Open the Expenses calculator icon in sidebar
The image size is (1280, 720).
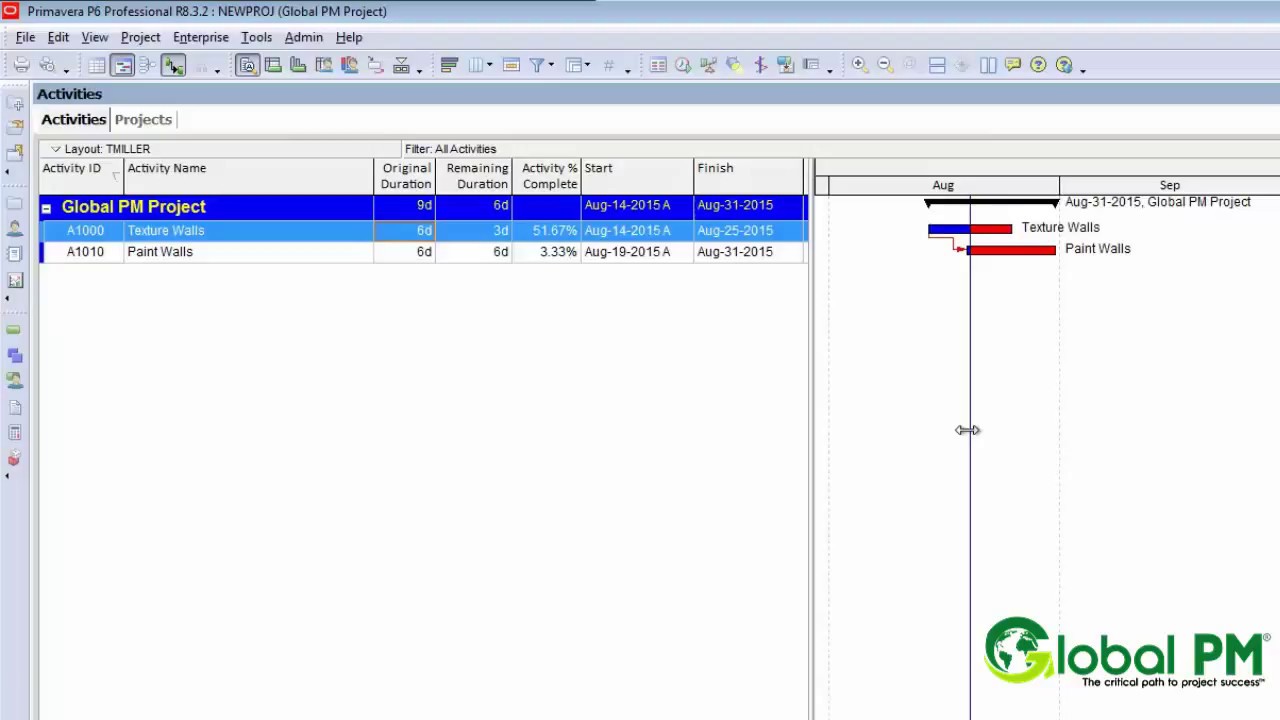click(15, 433)
